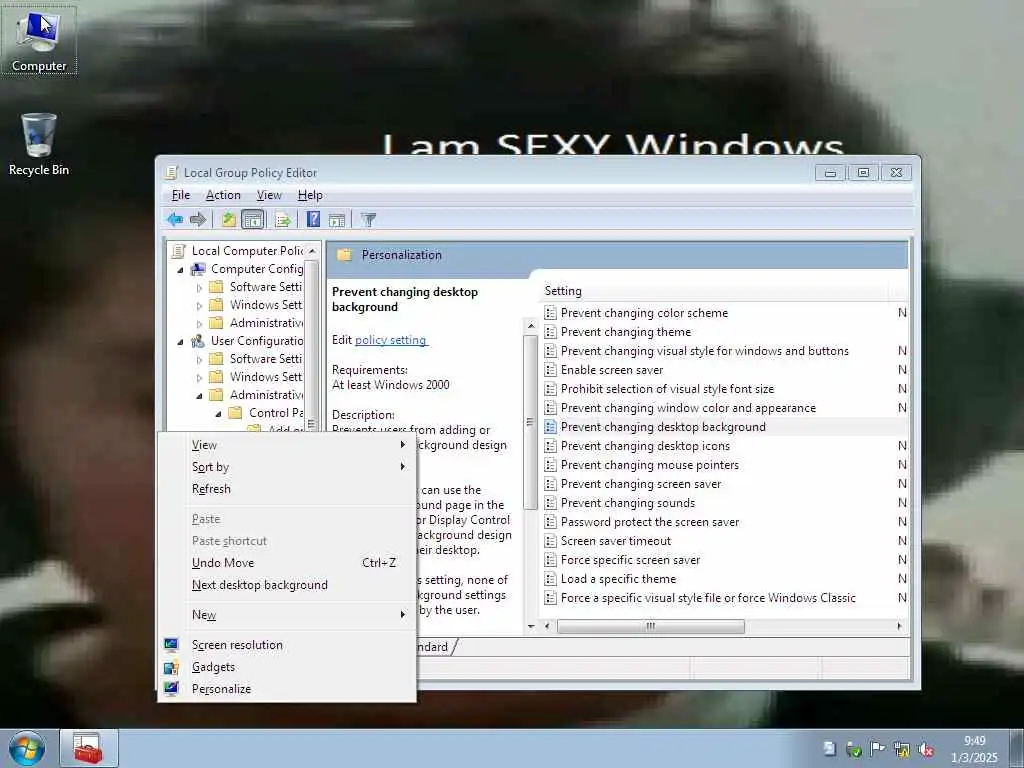The height and width of the screenshot is (768, 1024).
Task: Click the User Configuration tree icon
Action: [x=197, y=341]
